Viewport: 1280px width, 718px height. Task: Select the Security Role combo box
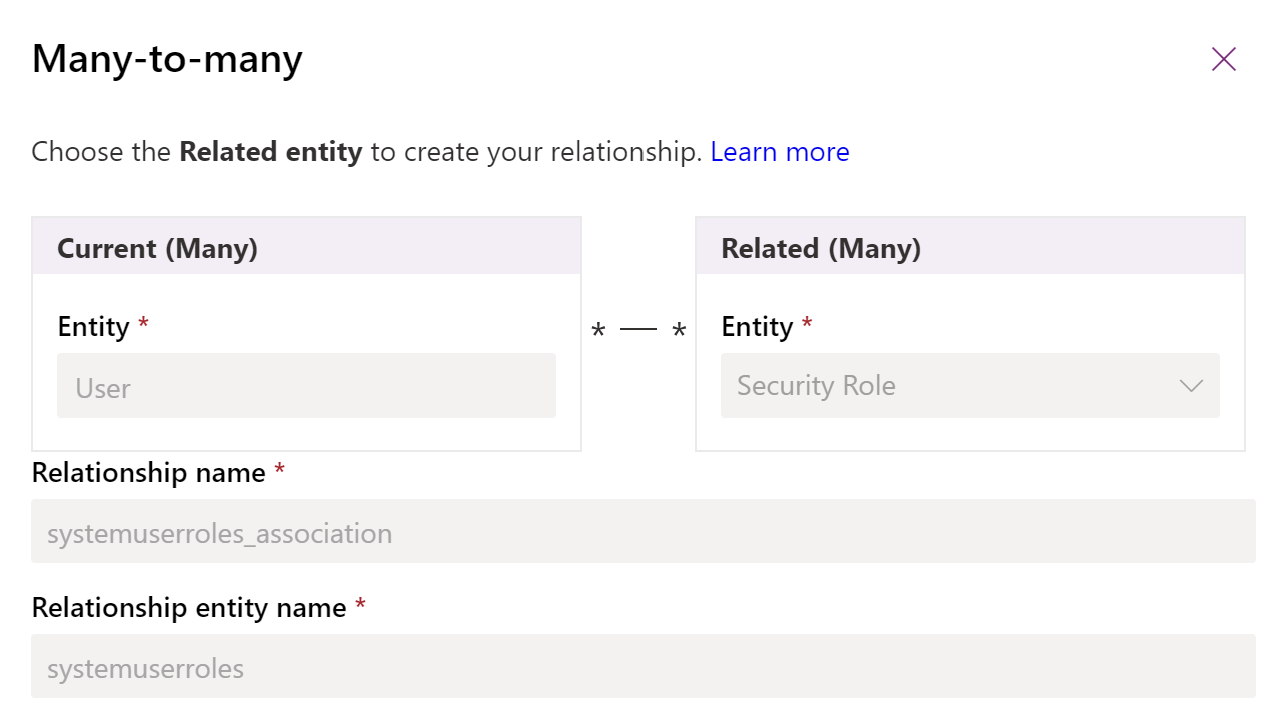point(970,385)
